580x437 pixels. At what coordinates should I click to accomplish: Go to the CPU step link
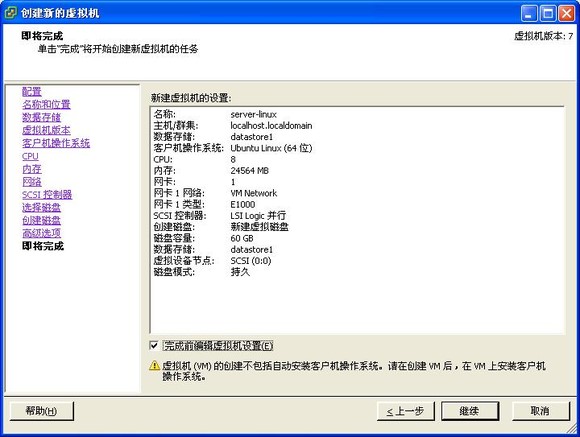click(30, 156)
